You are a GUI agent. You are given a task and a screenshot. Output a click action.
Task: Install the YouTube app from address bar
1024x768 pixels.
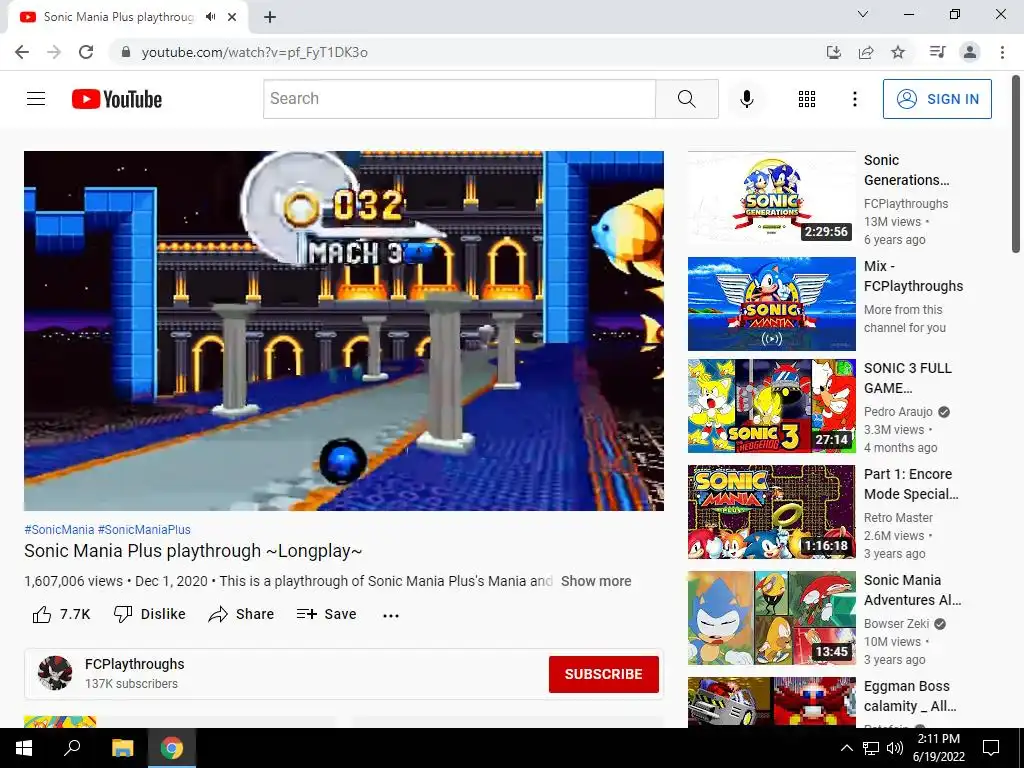coord(833,52)
